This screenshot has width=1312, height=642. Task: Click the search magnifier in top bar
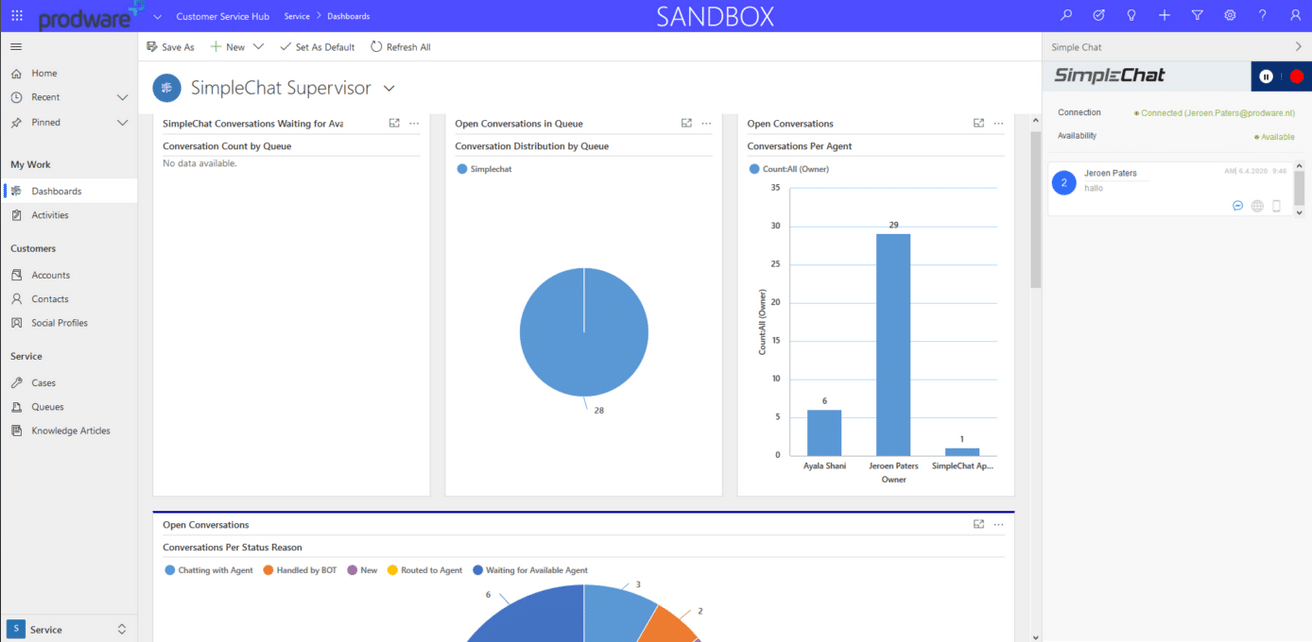coord(1066,16)
